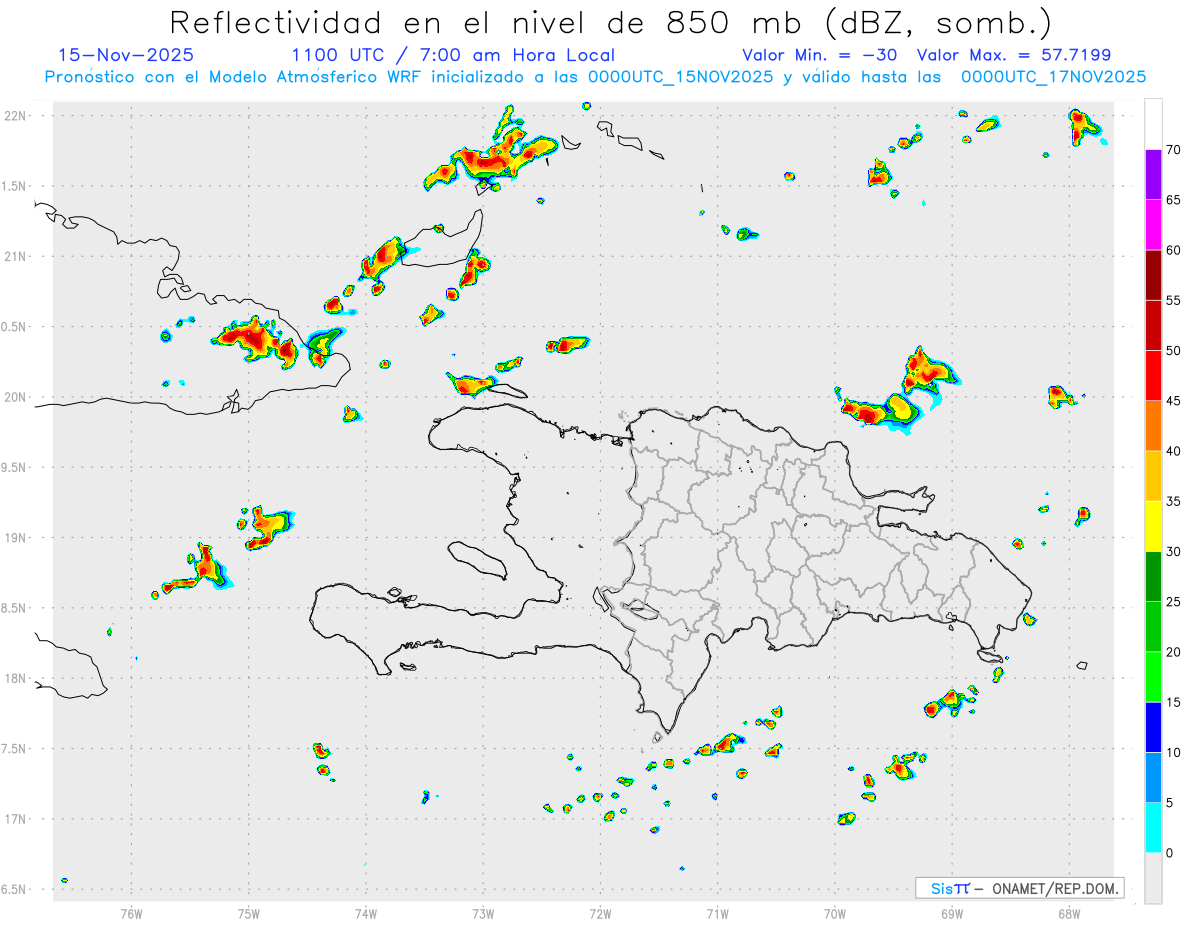Click the cyan 0–5 dBZ color bar segment

[1153, 828]
